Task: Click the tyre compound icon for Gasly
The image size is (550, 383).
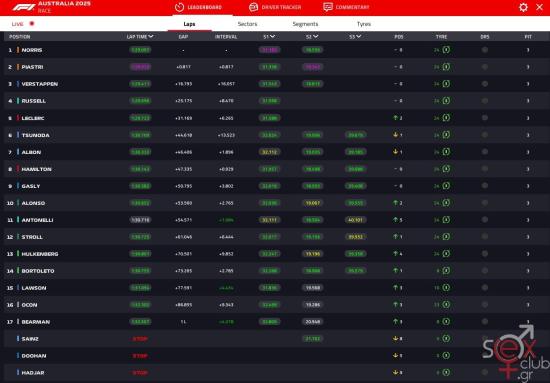Action: tap(446, 186)
